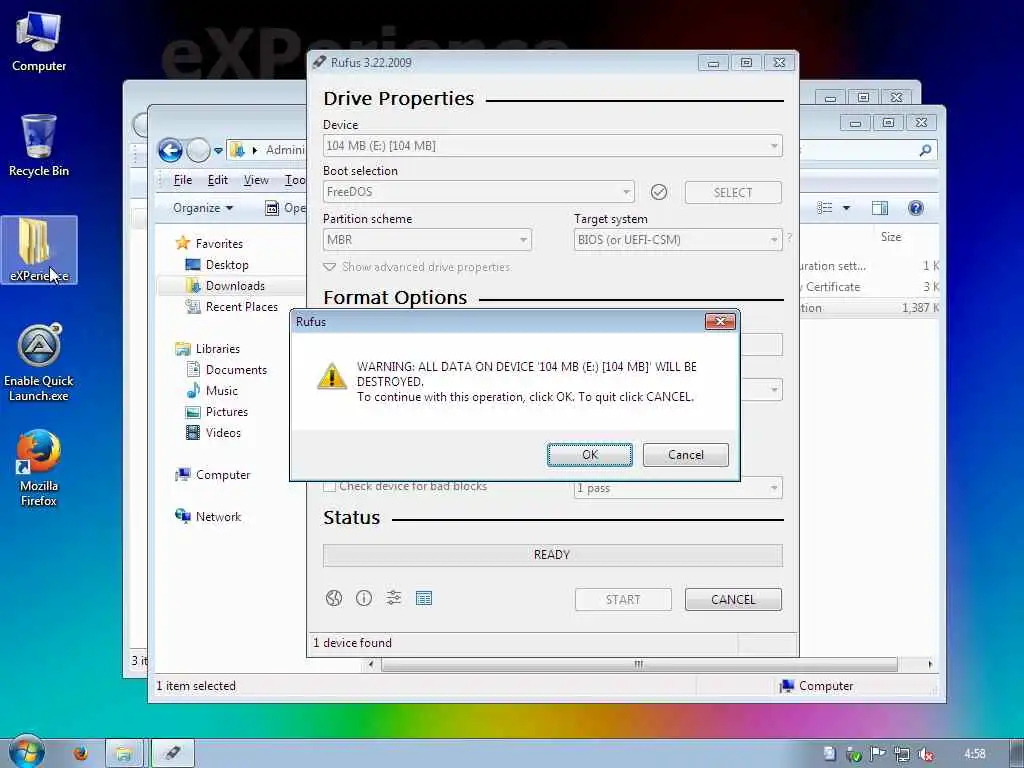Image resolution: width=1024 pixels, height=768 pixels.
Task: Click Windows Explorer taskbar button
Action: pos(125,753)
